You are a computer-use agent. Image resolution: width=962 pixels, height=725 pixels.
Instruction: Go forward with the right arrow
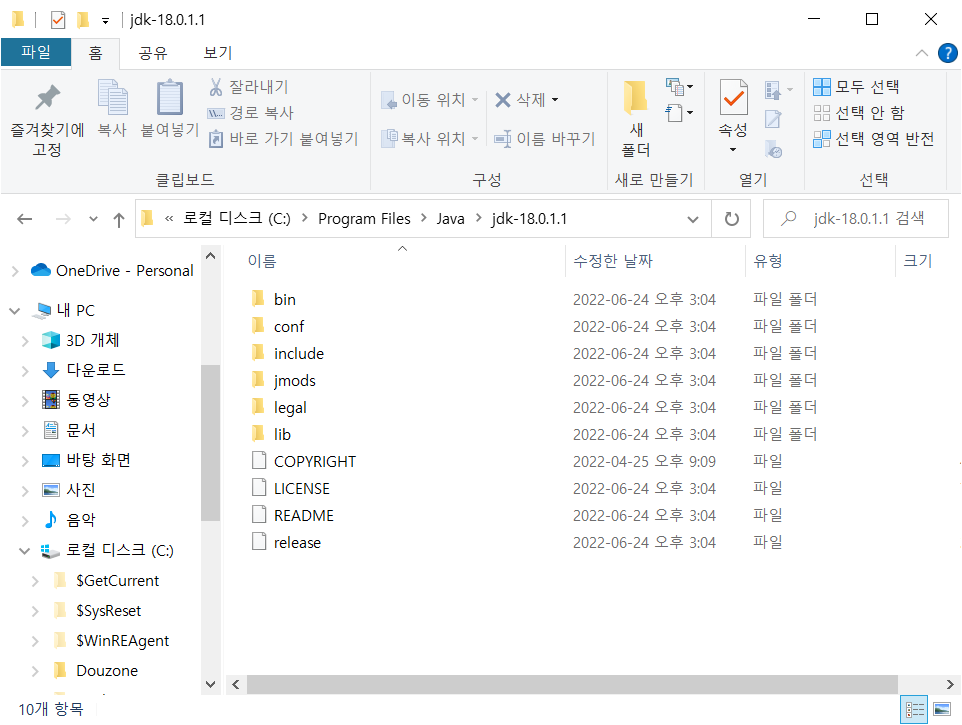point(63,219)
